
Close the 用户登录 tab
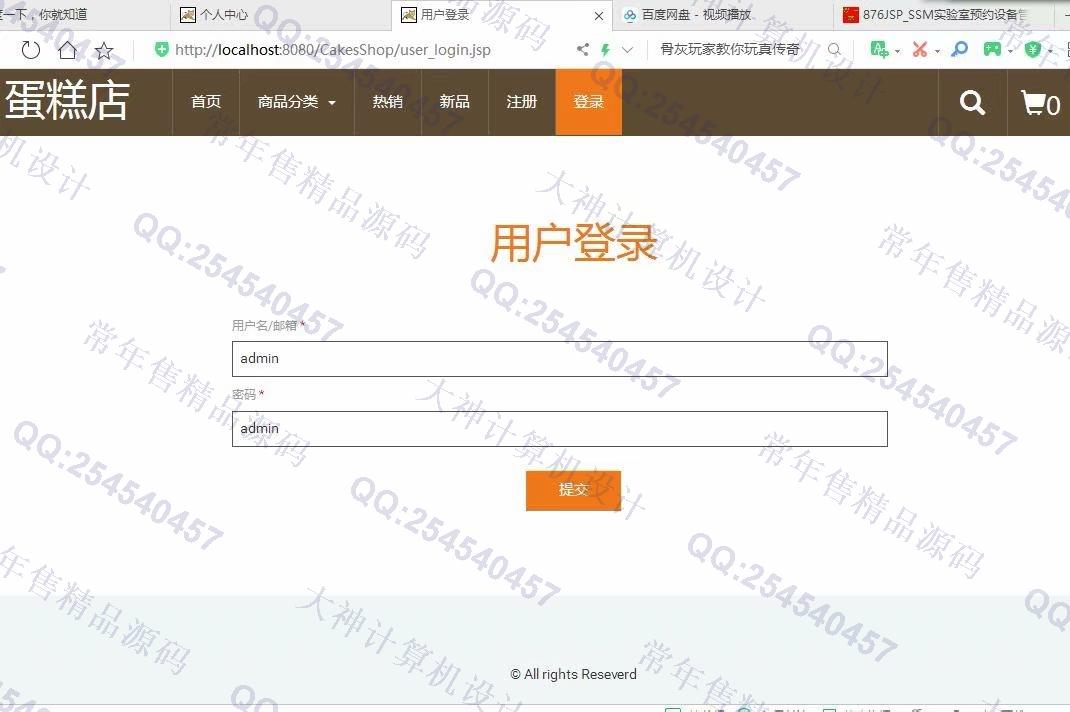[598, 16]
